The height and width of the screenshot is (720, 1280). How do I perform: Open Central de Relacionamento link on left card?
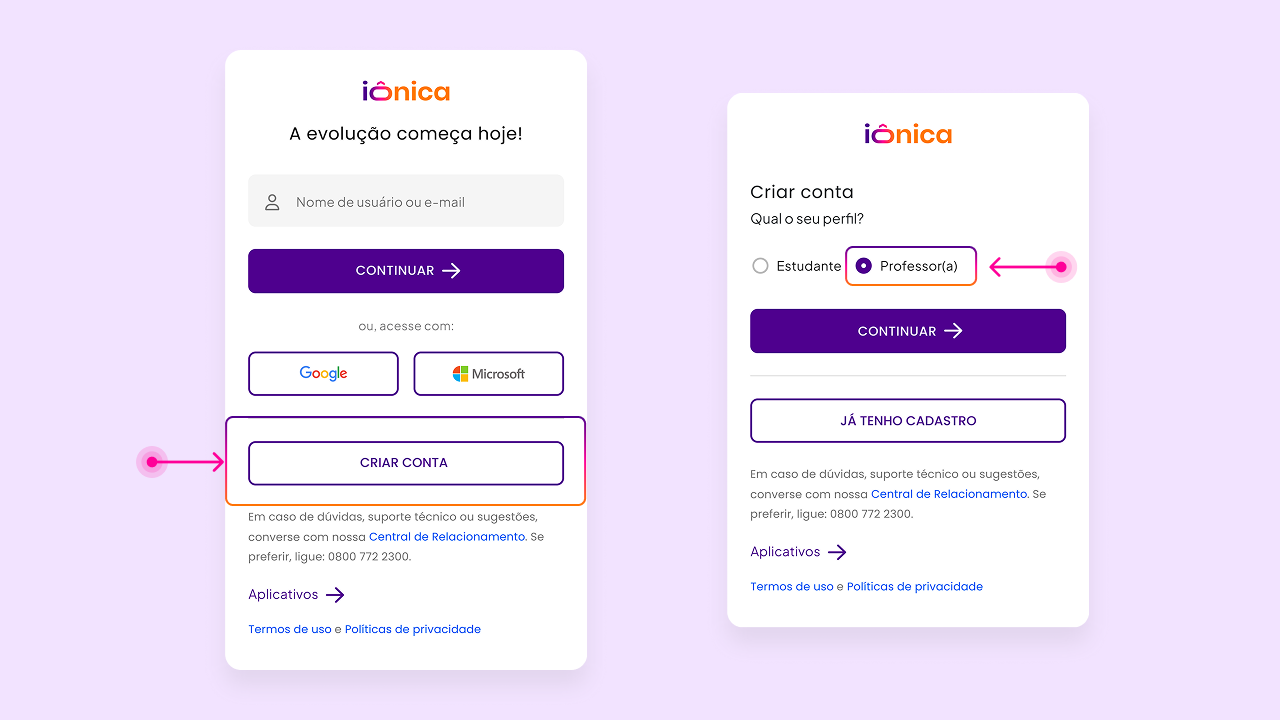tap(447, 537)
